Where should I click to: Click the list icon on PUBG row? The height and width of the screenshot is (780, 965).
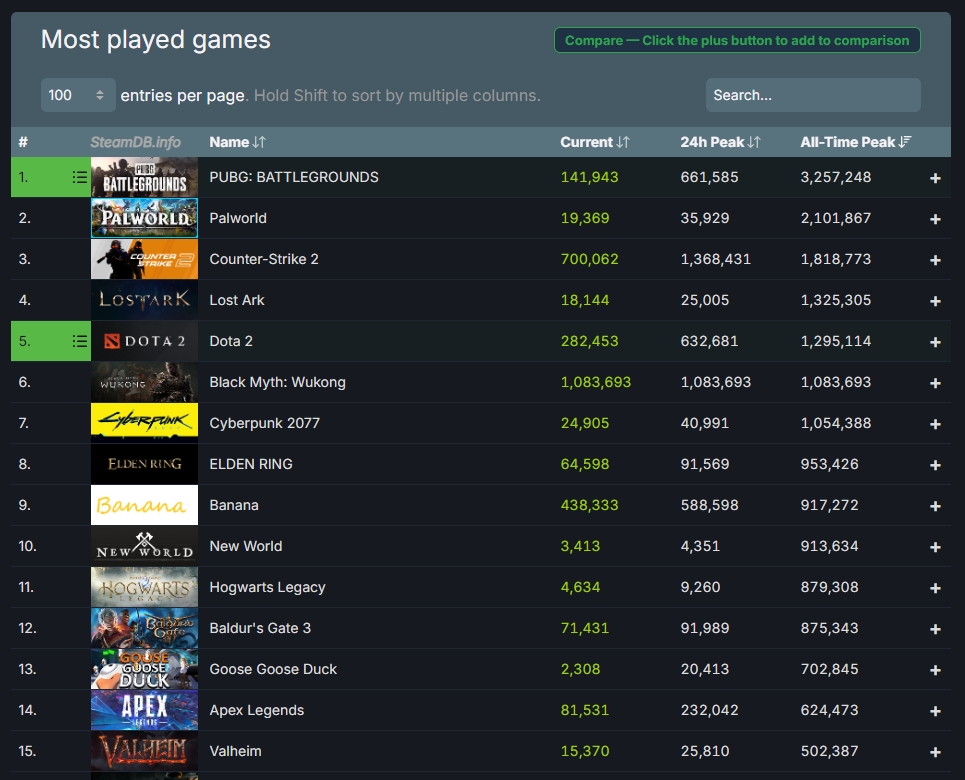[80, 177]
